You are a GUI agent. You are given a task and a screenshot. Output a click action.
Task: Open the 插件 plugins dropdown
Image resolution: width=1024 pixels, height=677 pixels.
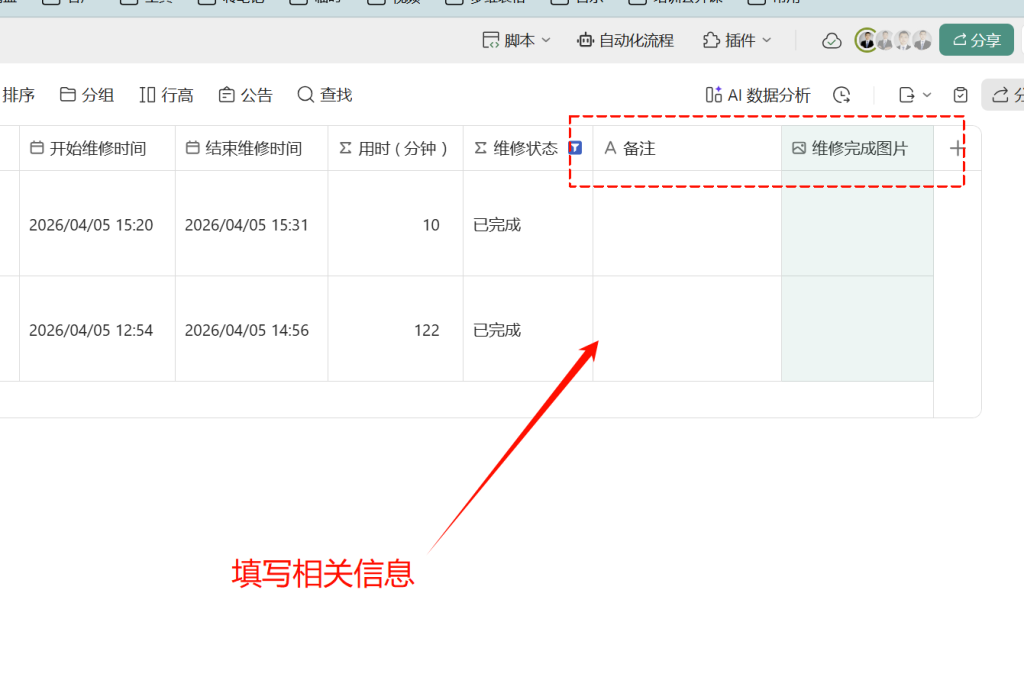click(x=737, y=40)
